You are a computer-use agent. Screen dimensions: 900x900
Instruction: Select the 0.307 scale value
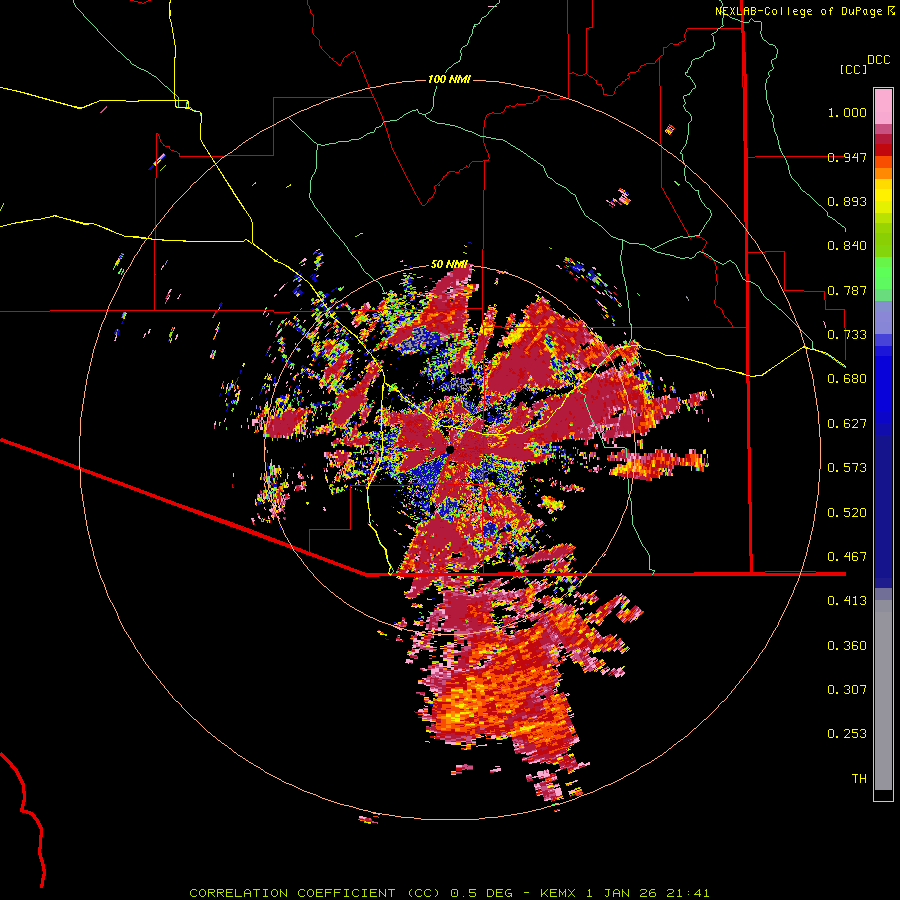tap(847, 690)
